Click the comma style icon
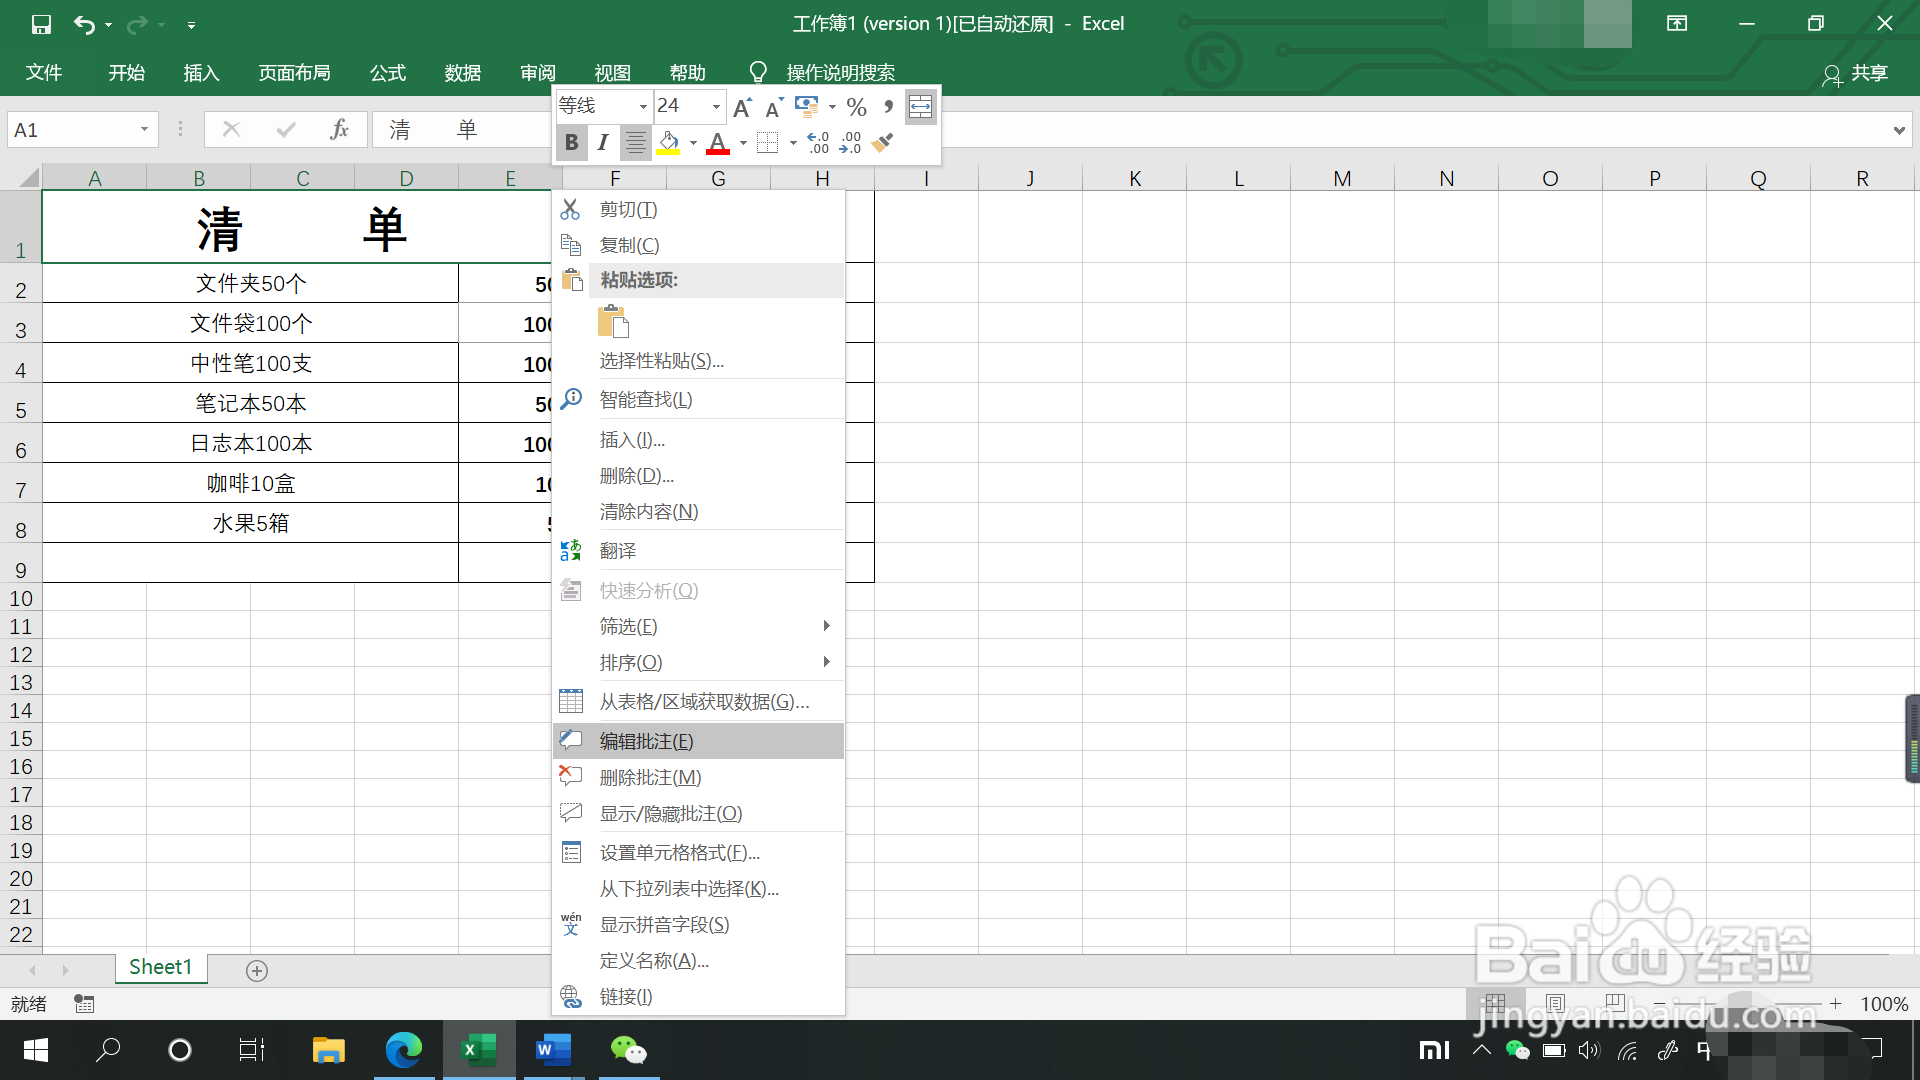 888,106
